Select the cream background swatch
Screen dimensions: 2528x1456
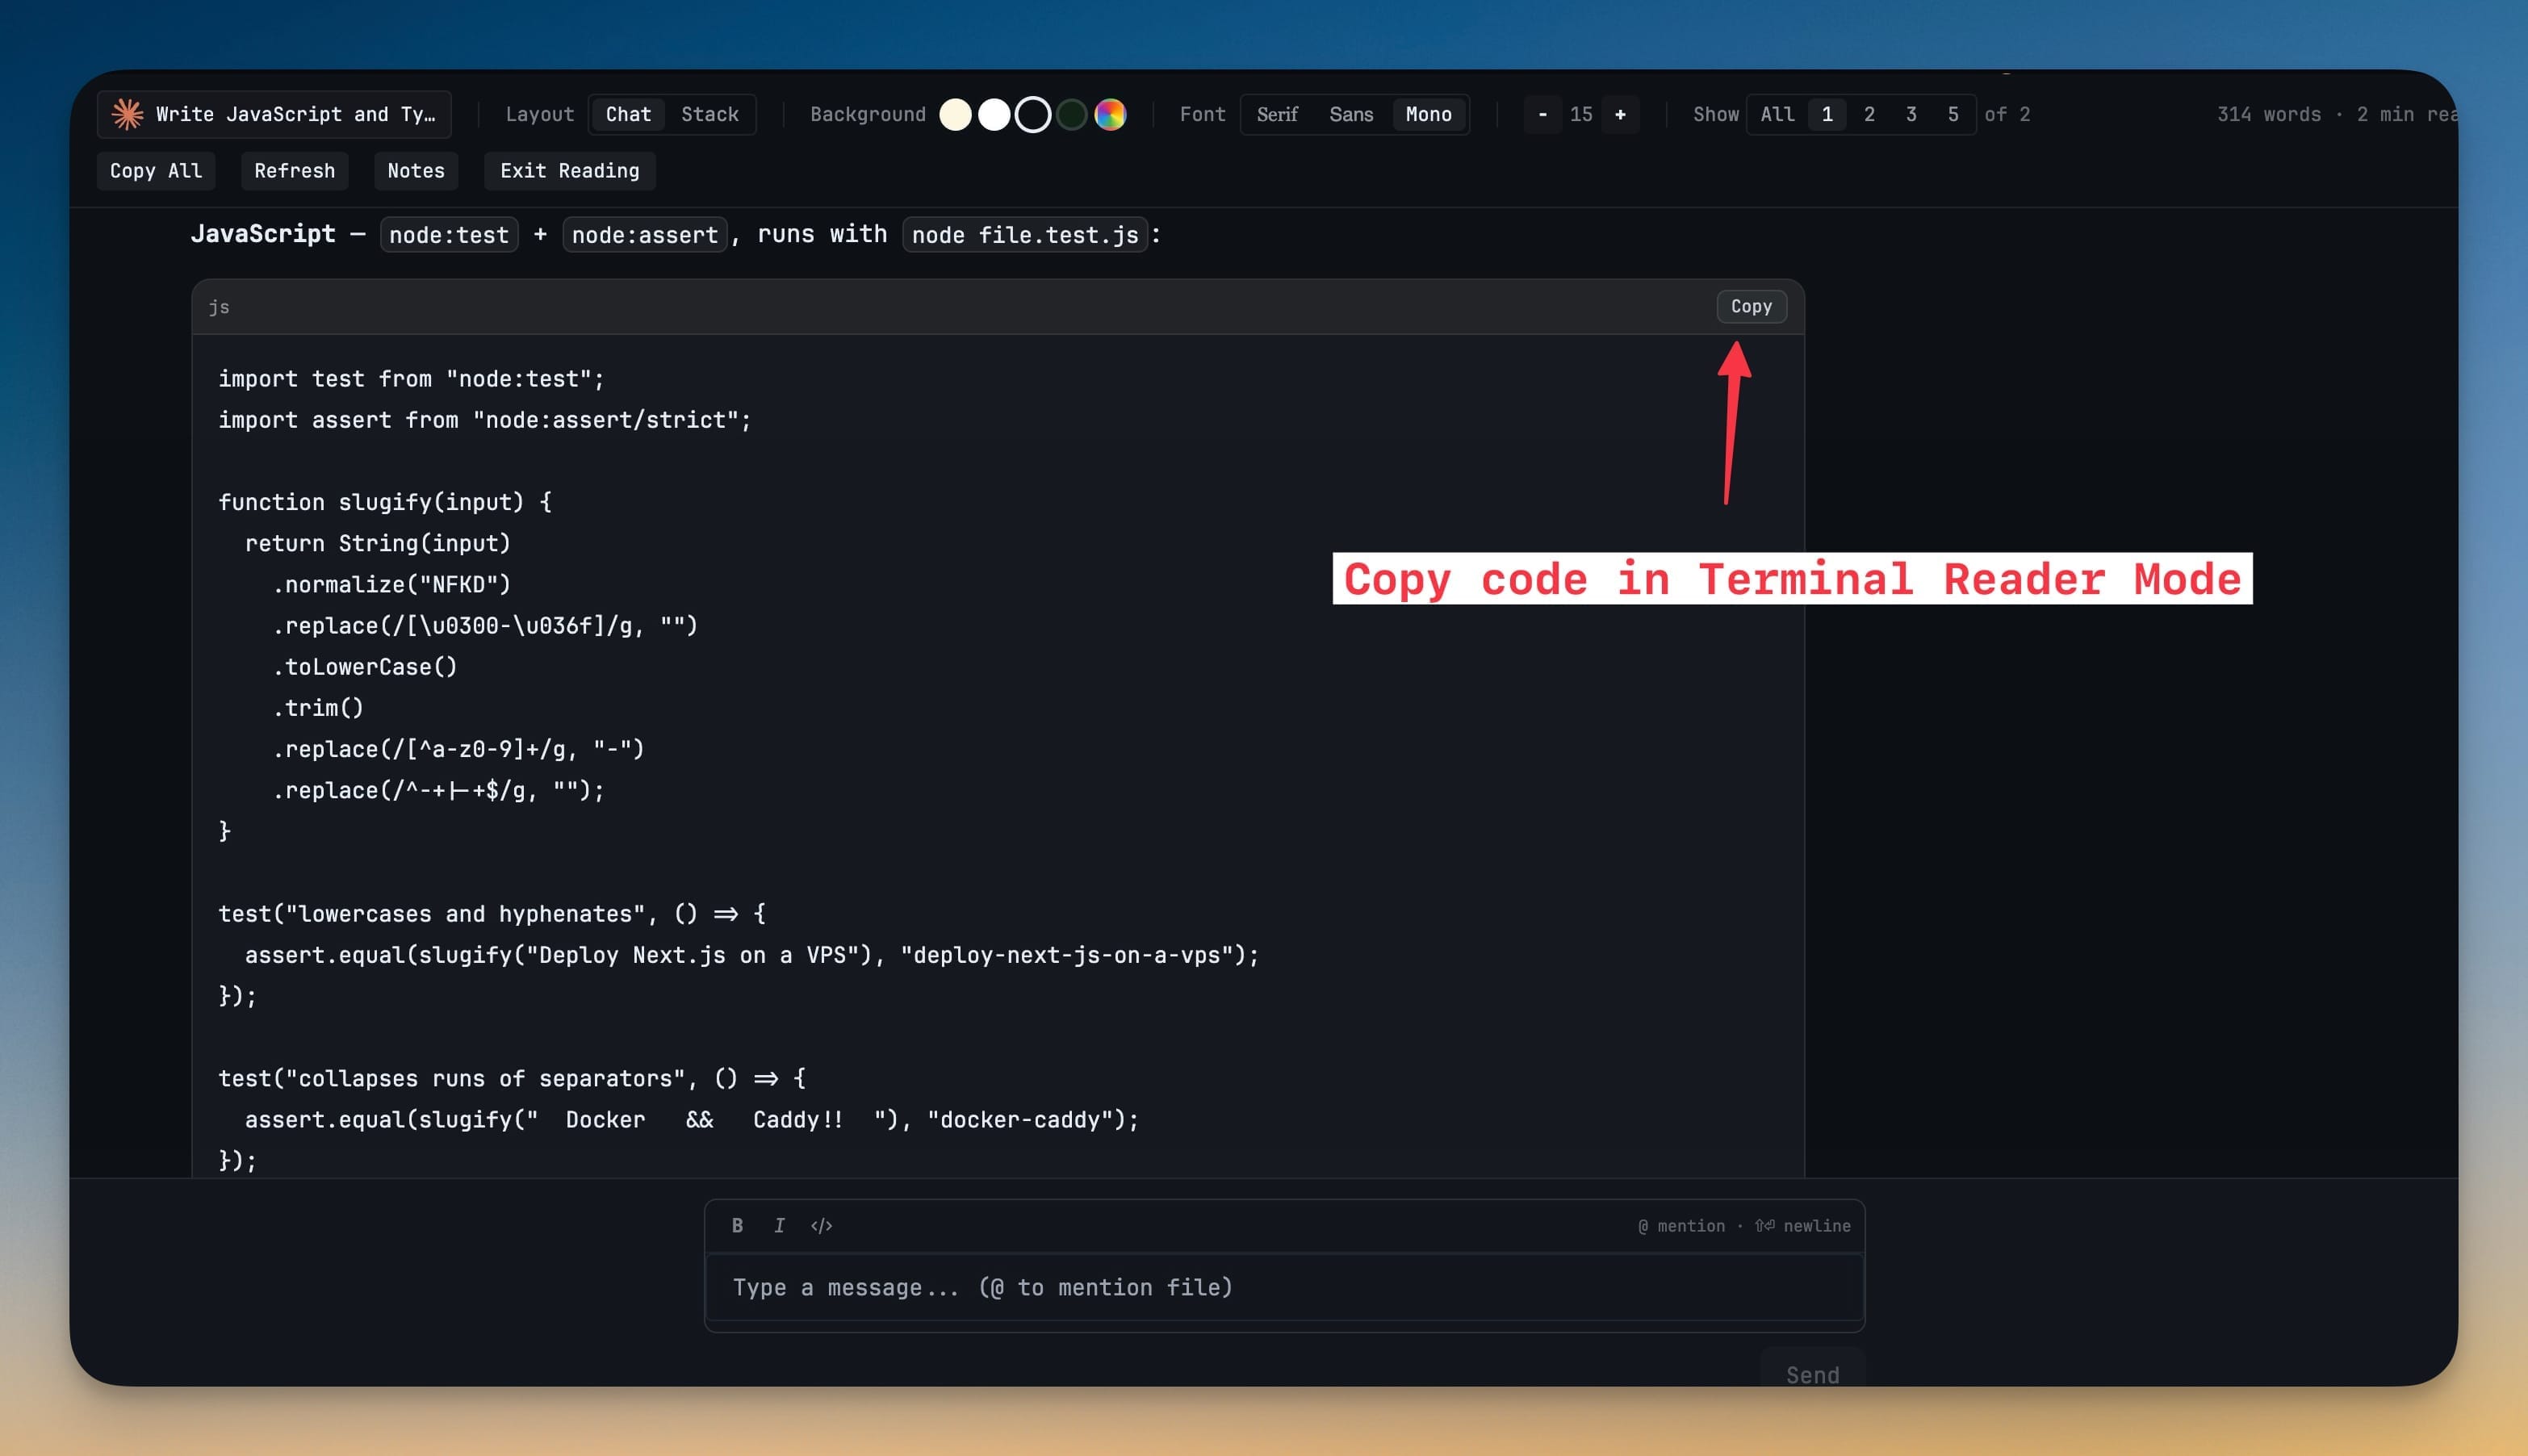956,114
